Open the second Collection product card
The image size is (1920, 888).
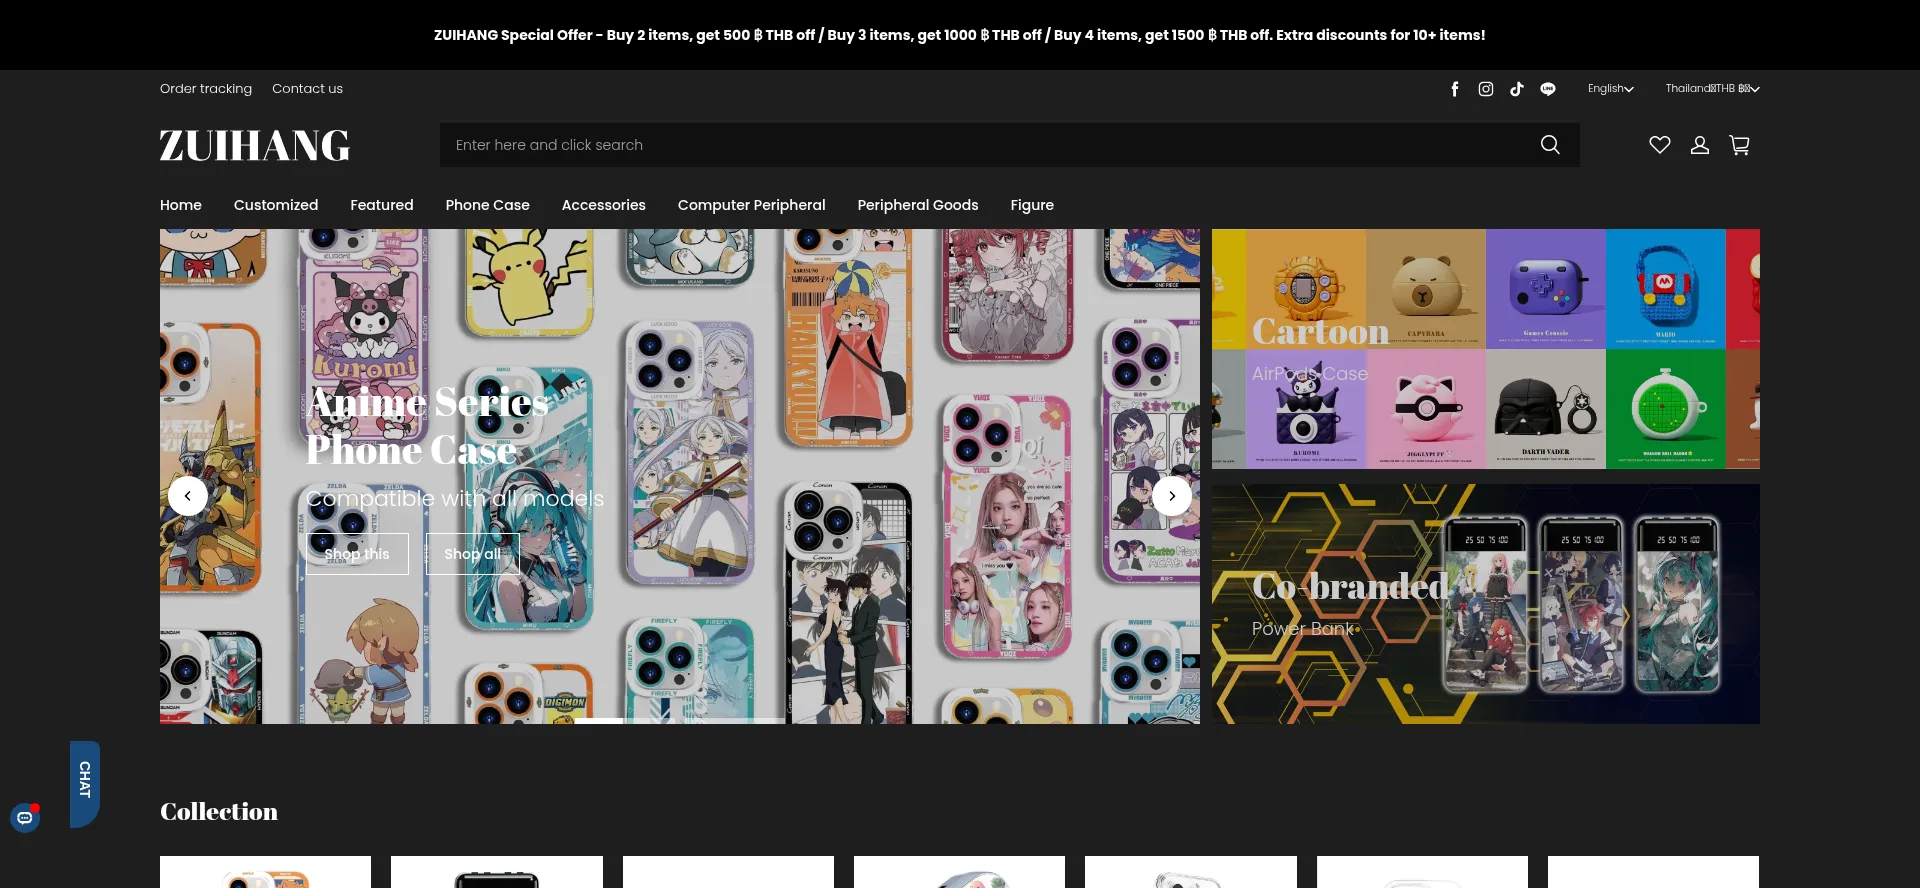[x=497, y=872]
